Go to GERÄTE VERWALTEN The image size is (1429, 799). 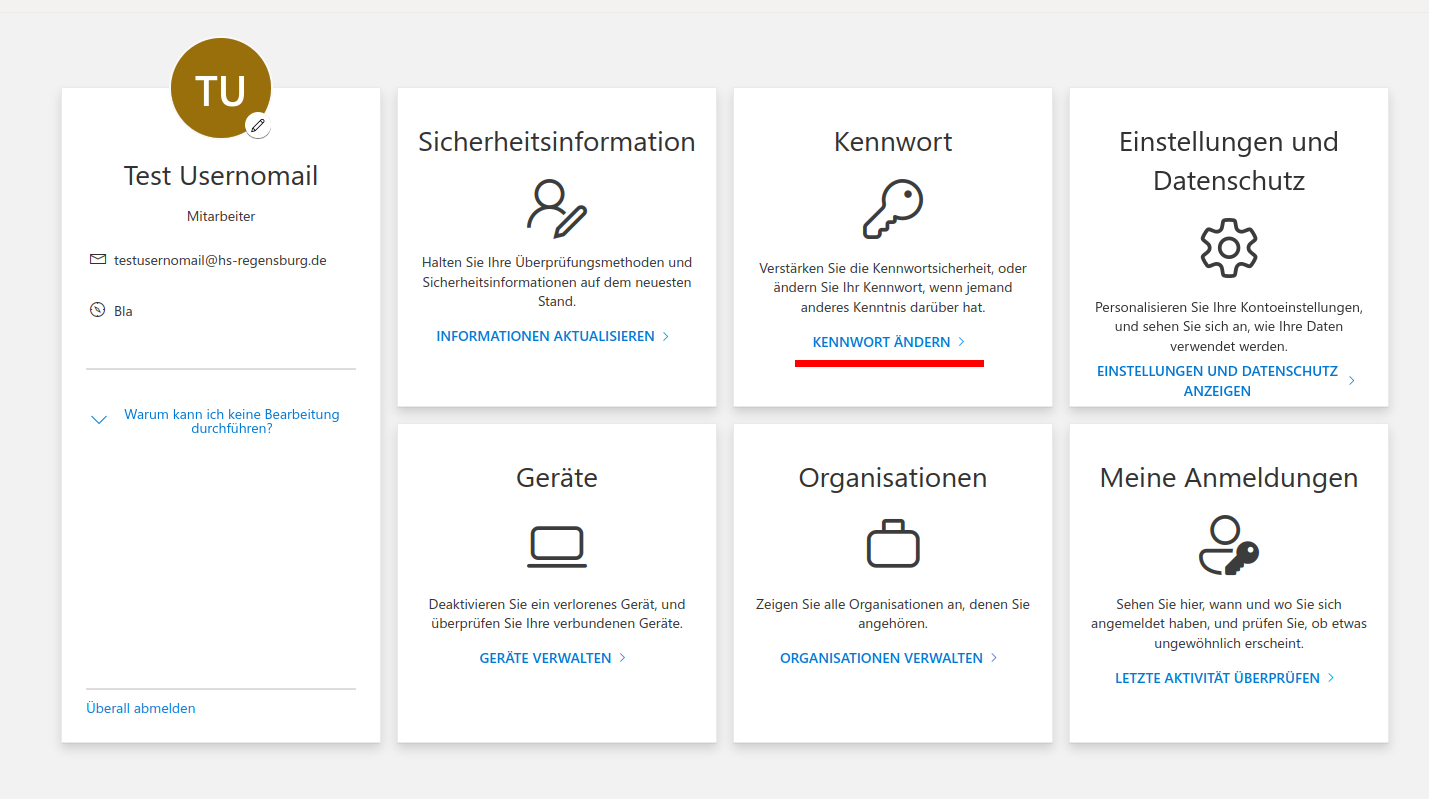[x=545, y=658]
